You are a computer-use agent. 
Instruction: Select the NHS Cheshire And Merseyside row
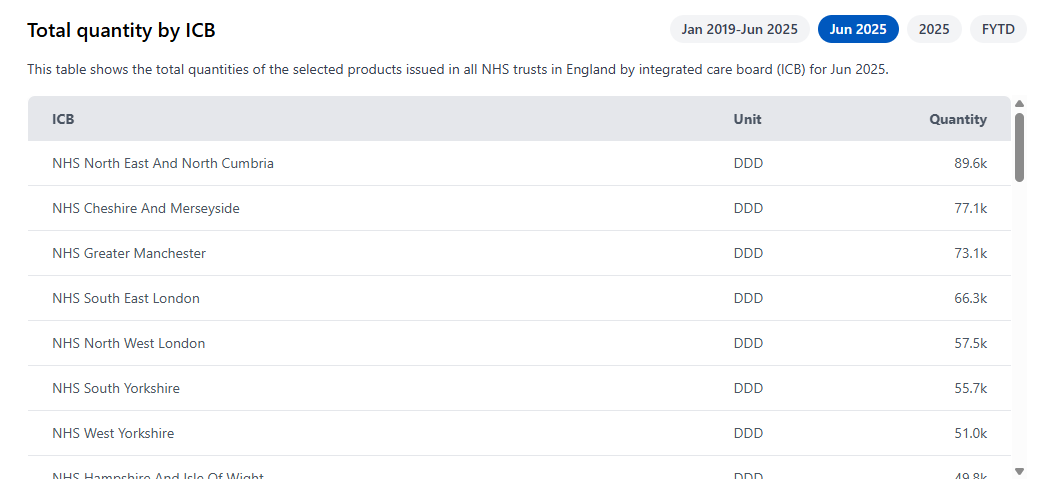point(146,208)
